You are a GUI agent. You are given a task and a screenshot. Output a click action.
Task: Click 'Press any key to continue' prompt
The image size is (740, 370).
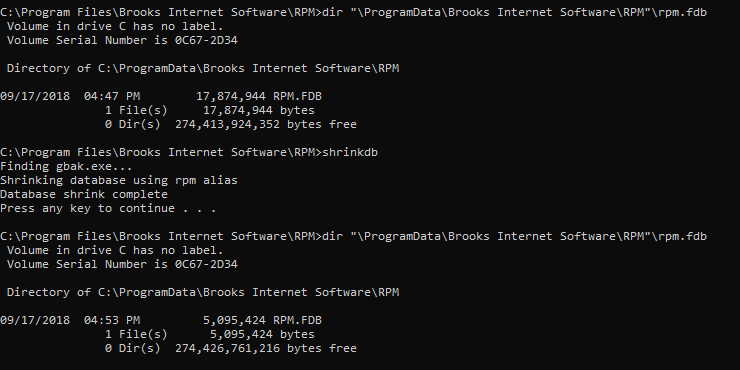[108, 208]
